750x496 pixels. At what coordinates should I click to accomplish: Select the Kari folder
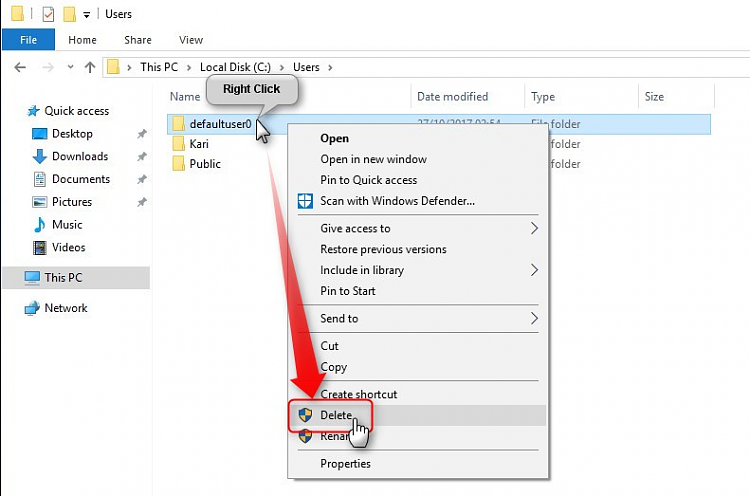coord(199,144)
